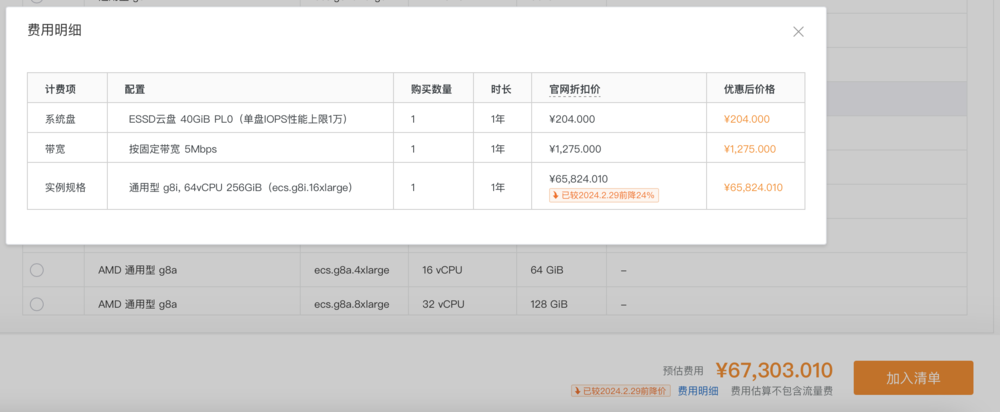
Task: Click the 优惠后价格 column header
Action: (x=749, y=89)
